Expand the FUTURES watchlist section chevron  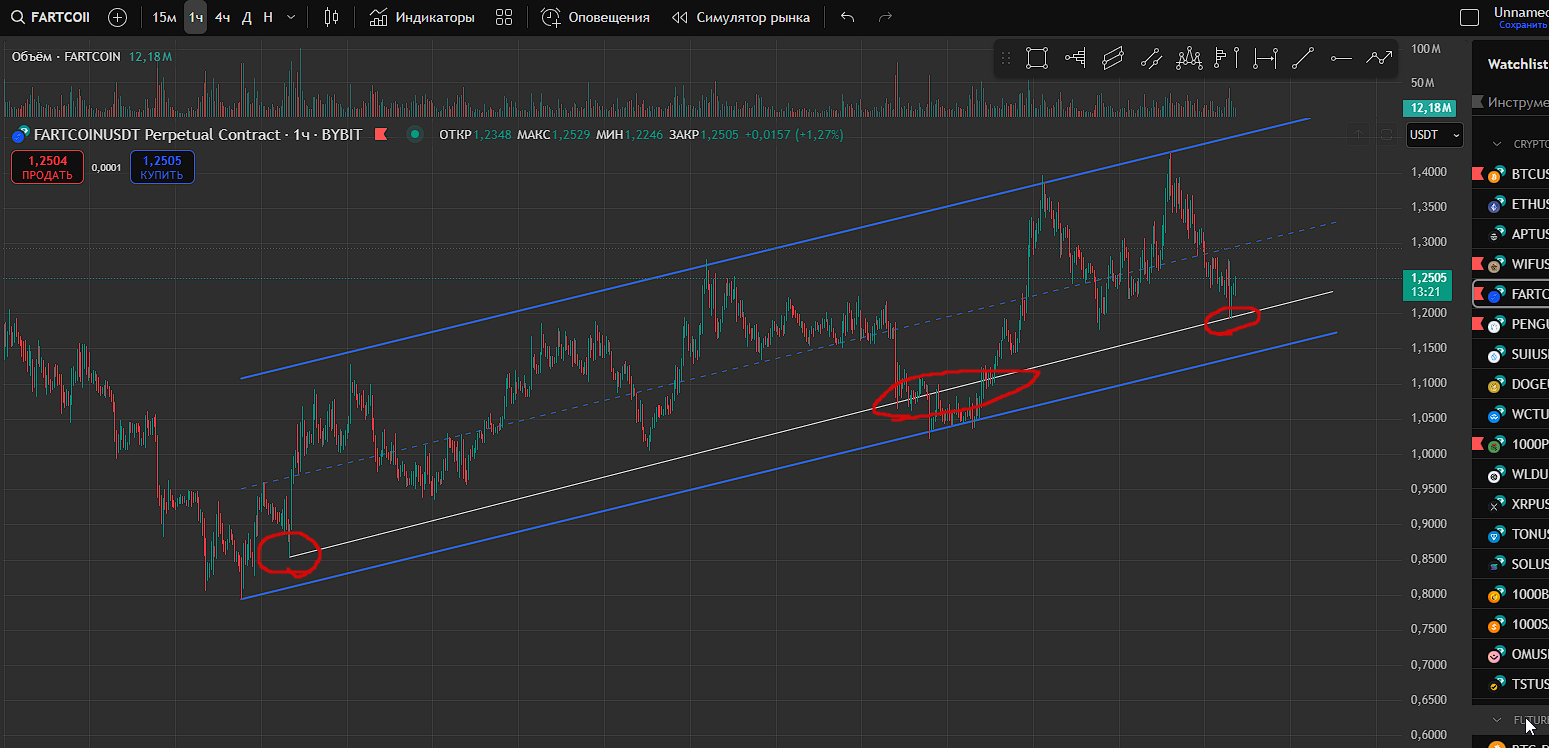(1497, 719)
